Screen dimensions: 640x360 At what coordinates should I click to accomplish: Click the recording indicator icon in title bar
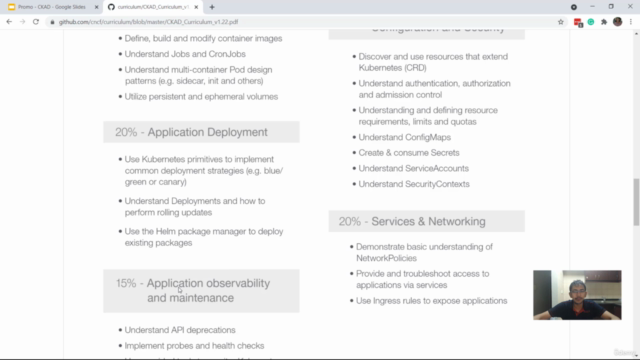574,7
